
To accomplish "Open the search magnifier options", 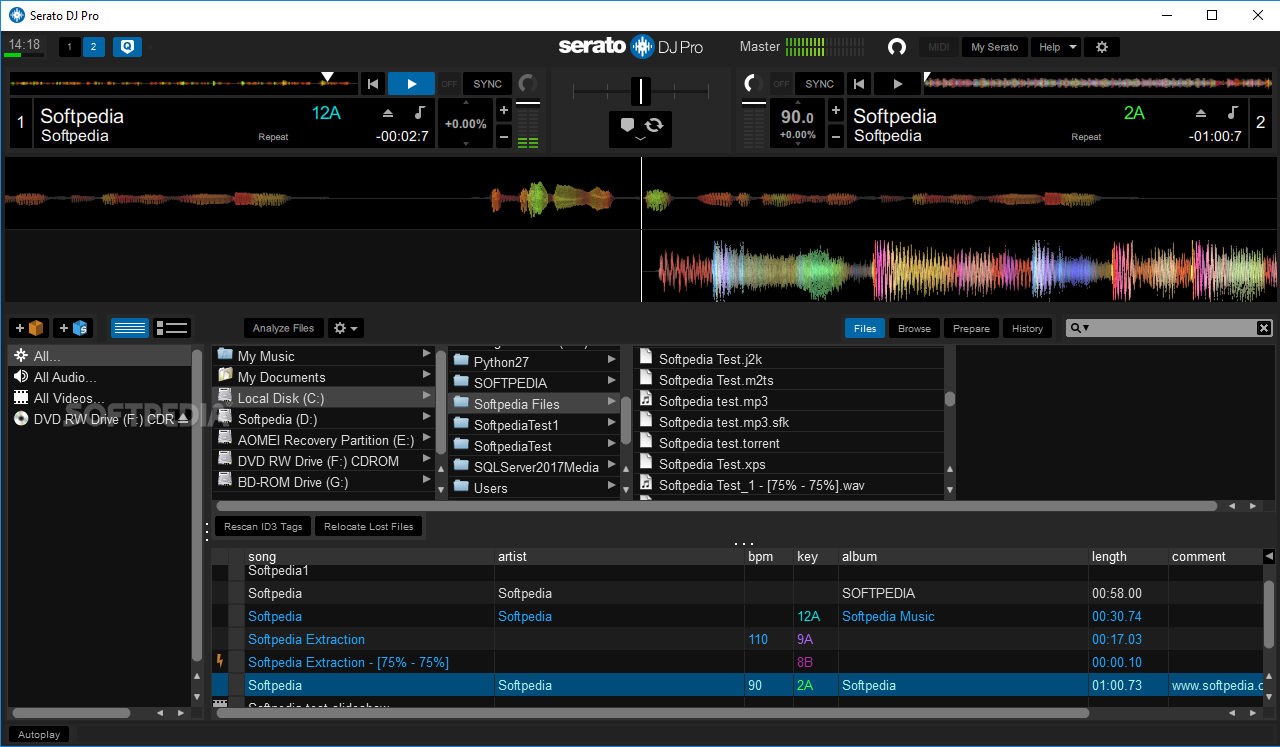I will point(1079,328).
